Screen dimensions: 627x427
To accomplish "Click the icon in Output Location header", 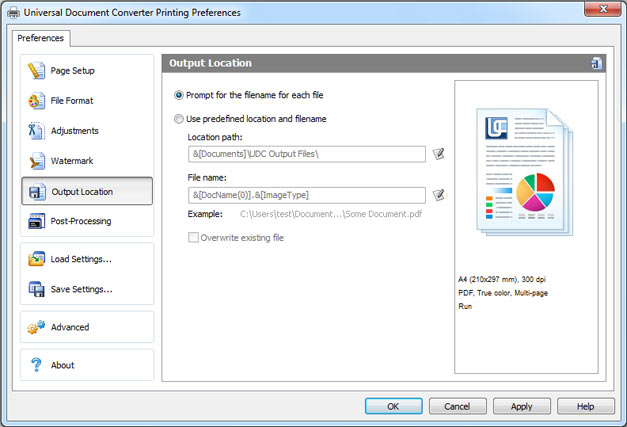I will [596, 63].
